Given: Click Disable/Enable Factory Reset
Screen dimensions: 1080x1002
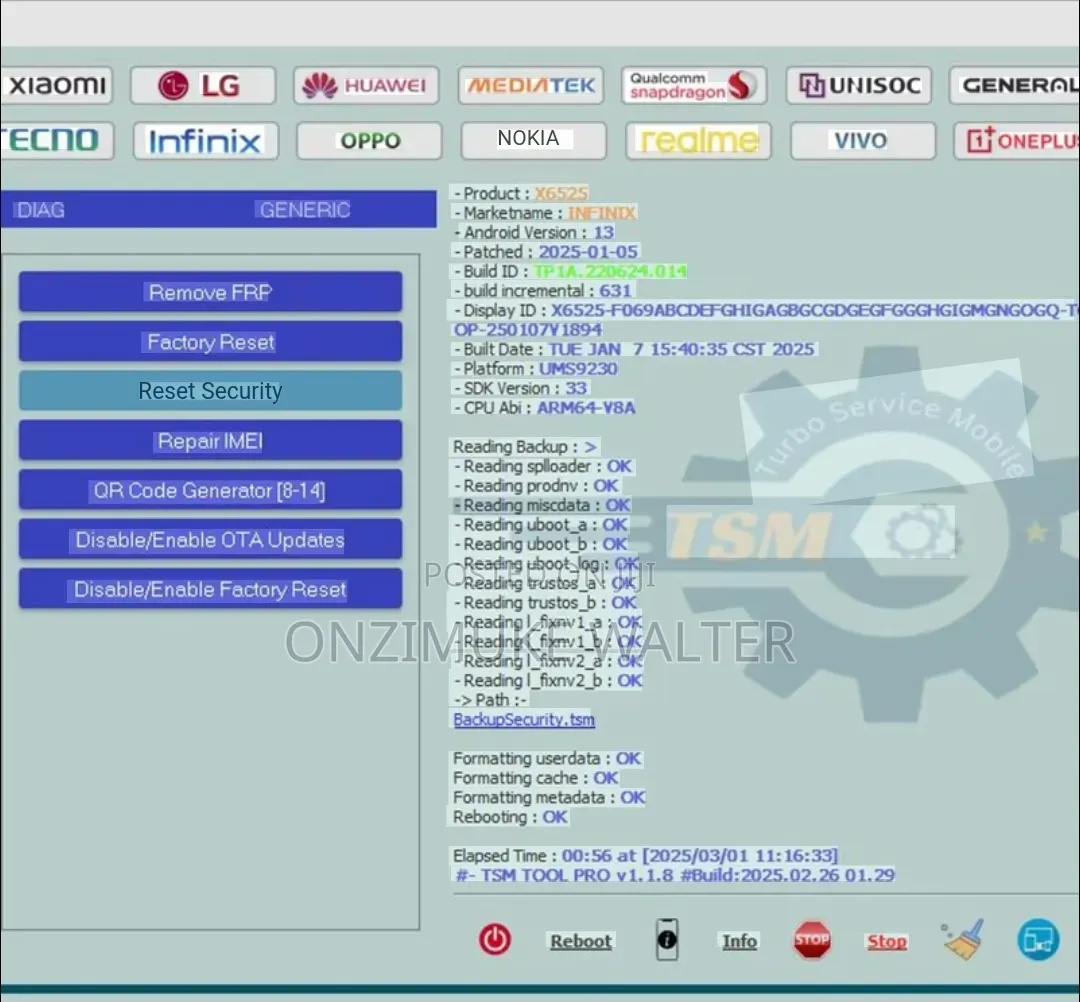Looking at the screenshot, I should (211, 589).
